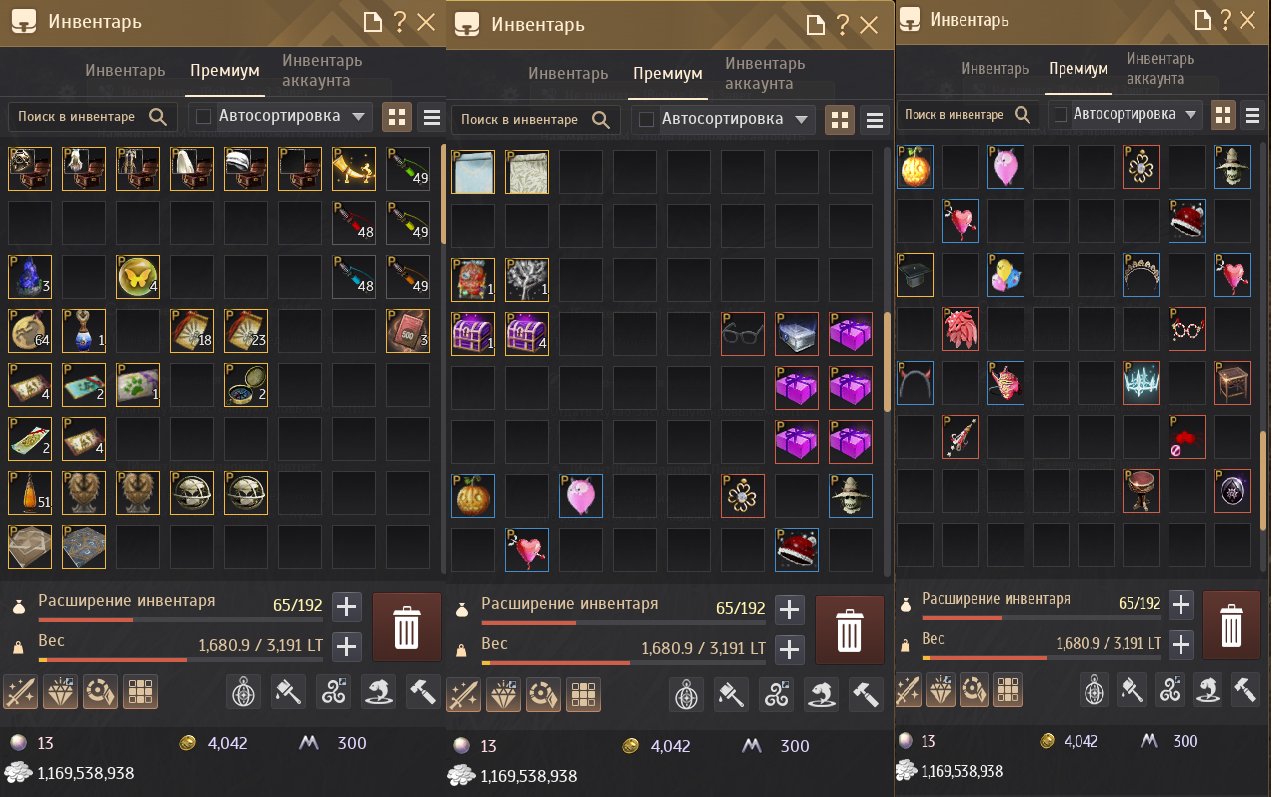Click the black-framed glasses item
1272x797 pixels.
tap(743, 333)
